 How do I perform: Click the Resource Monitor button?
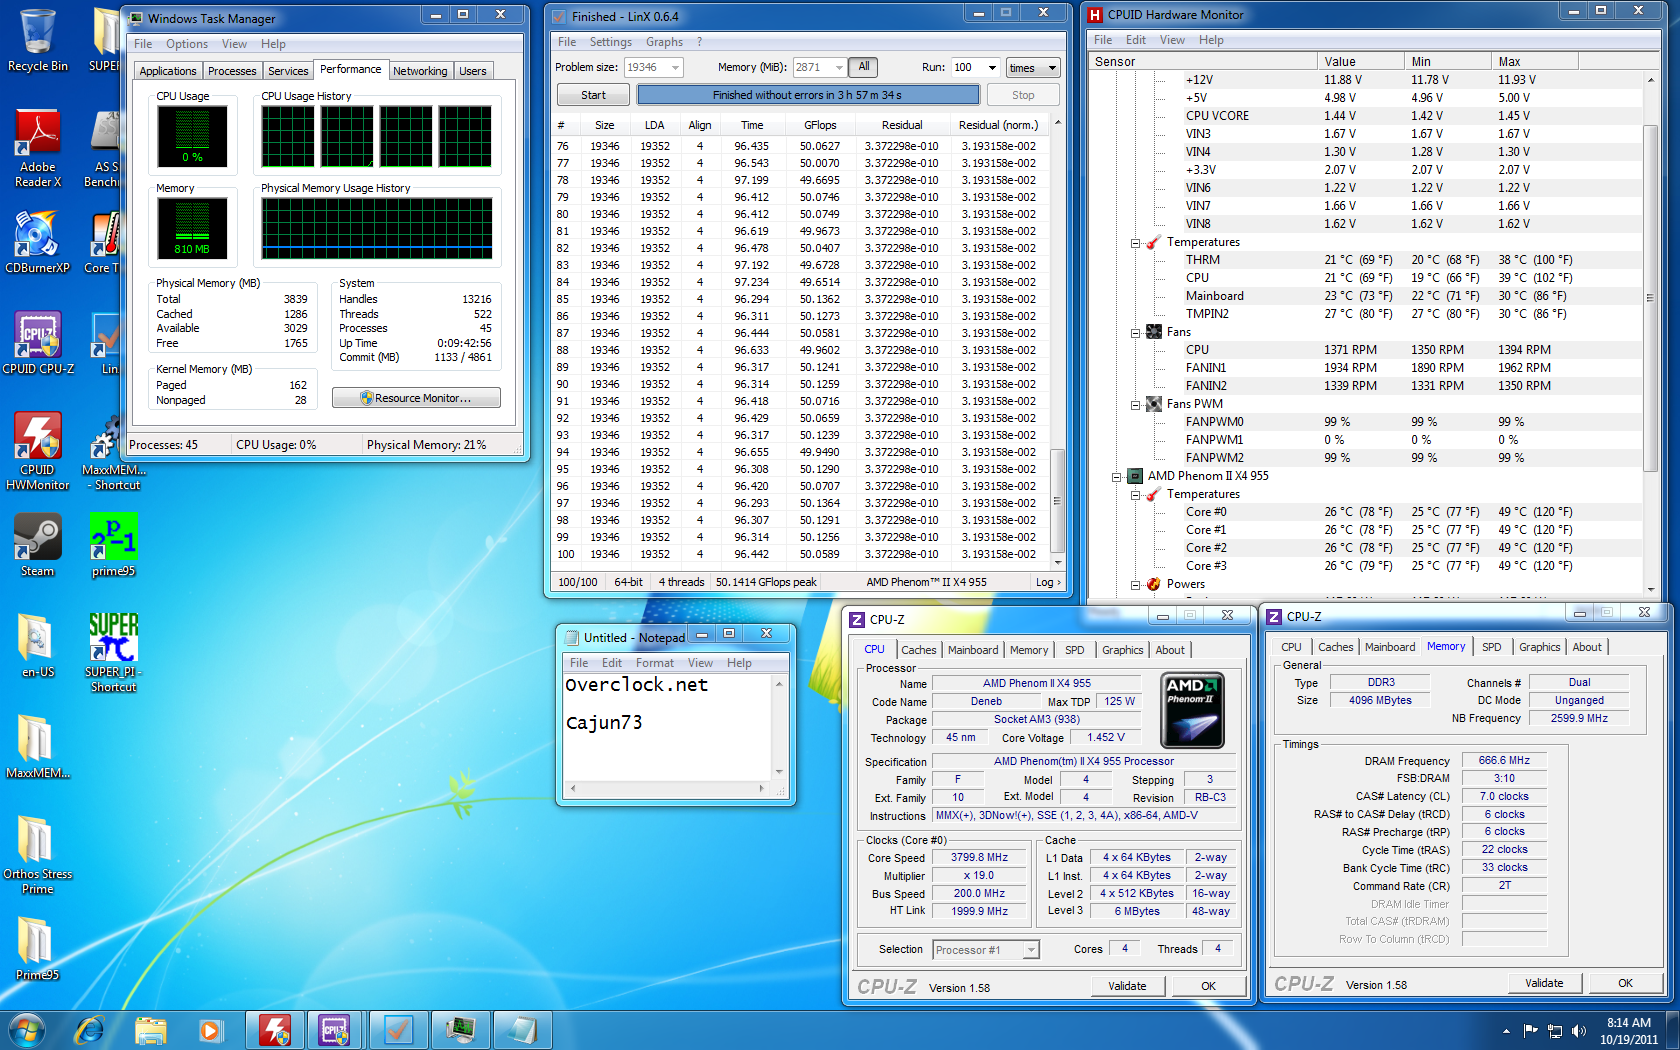[416, 398]
